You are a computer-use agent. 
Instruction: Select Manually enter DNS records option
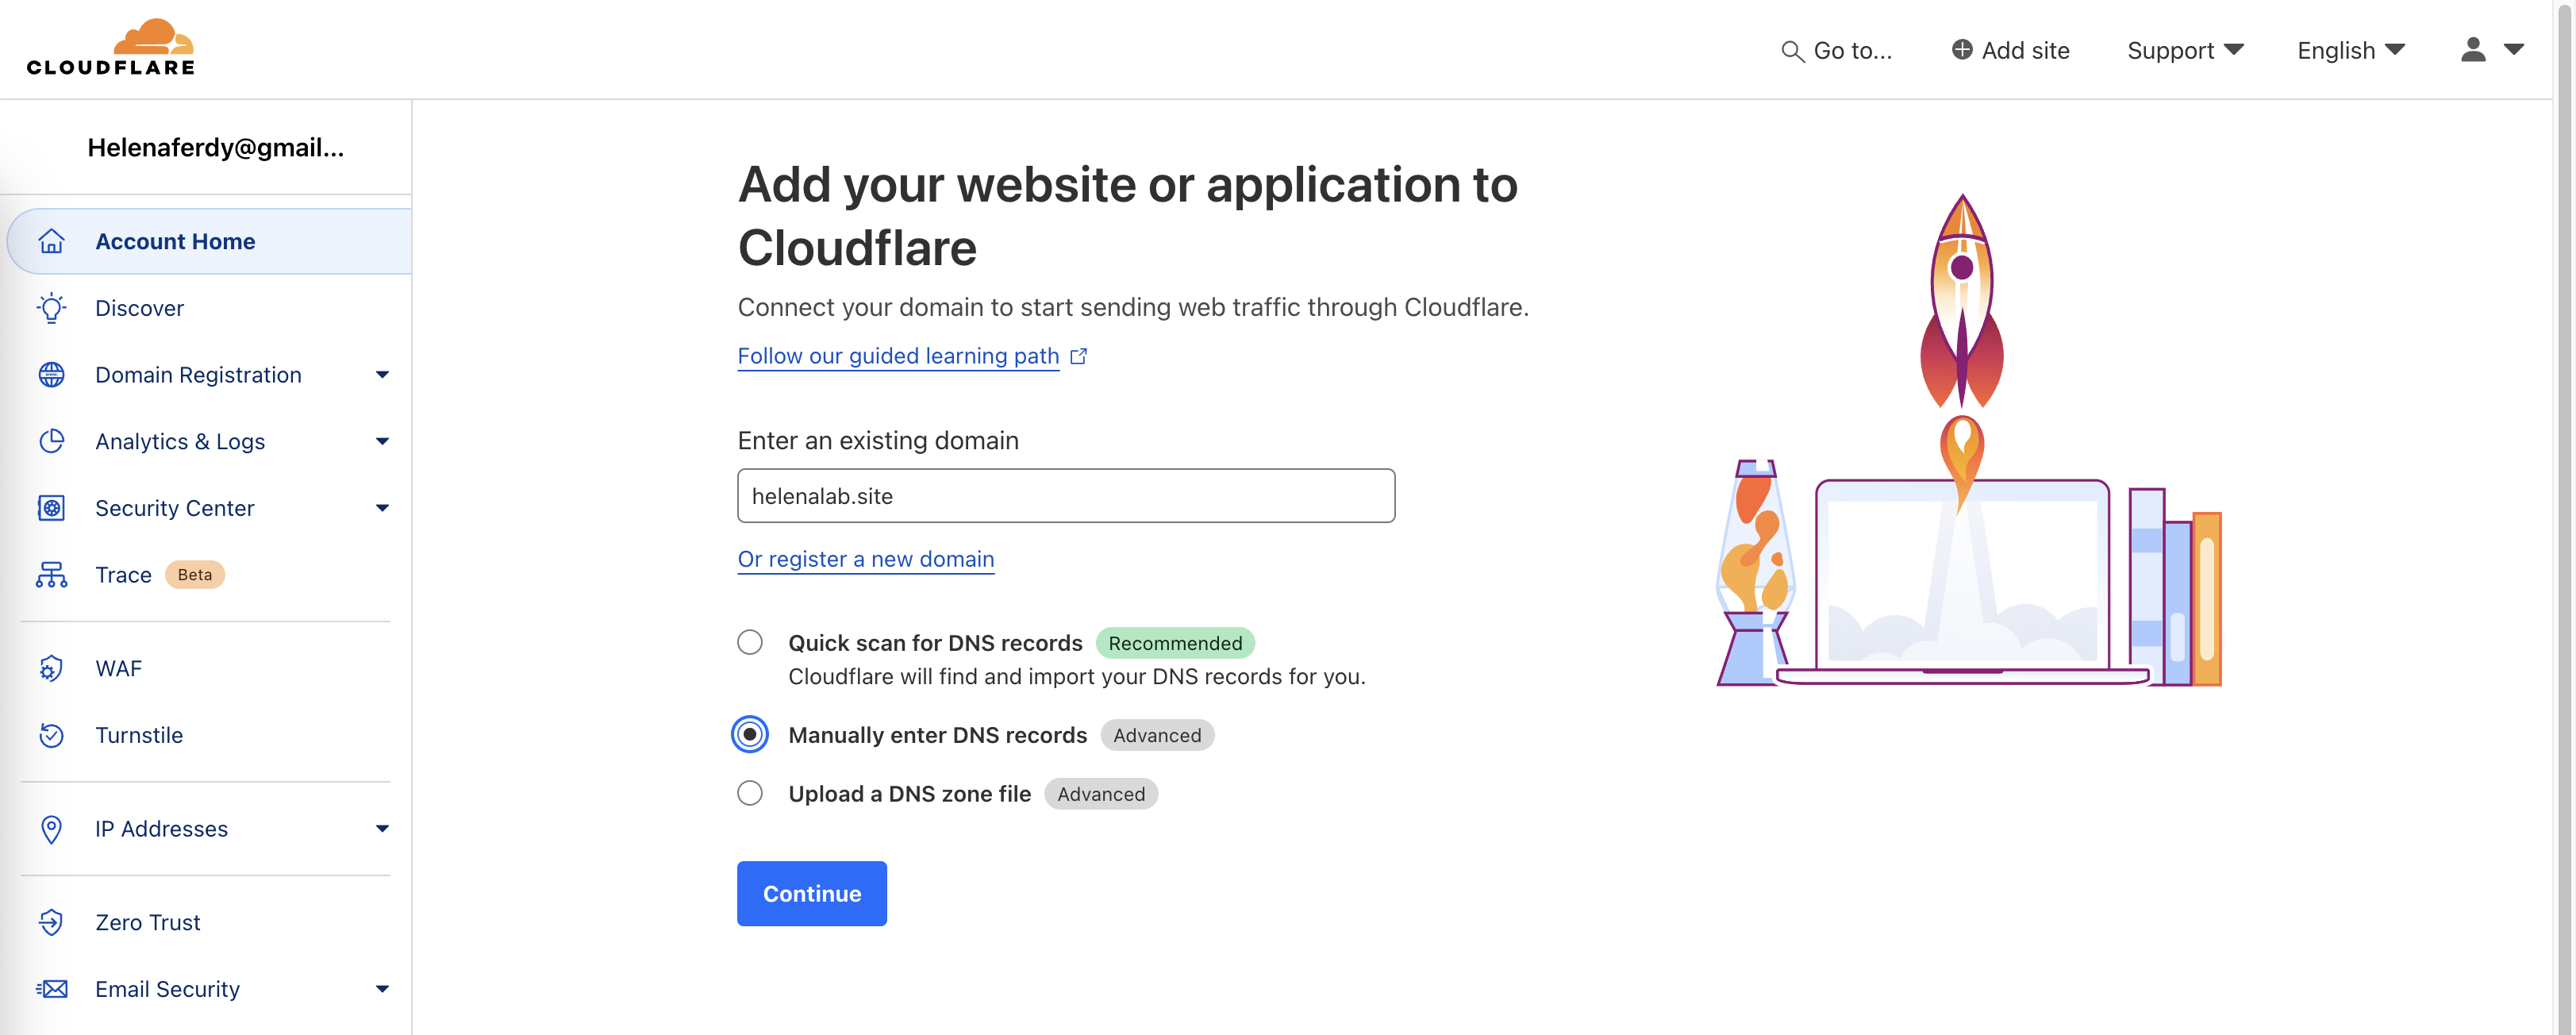(750, 735)
